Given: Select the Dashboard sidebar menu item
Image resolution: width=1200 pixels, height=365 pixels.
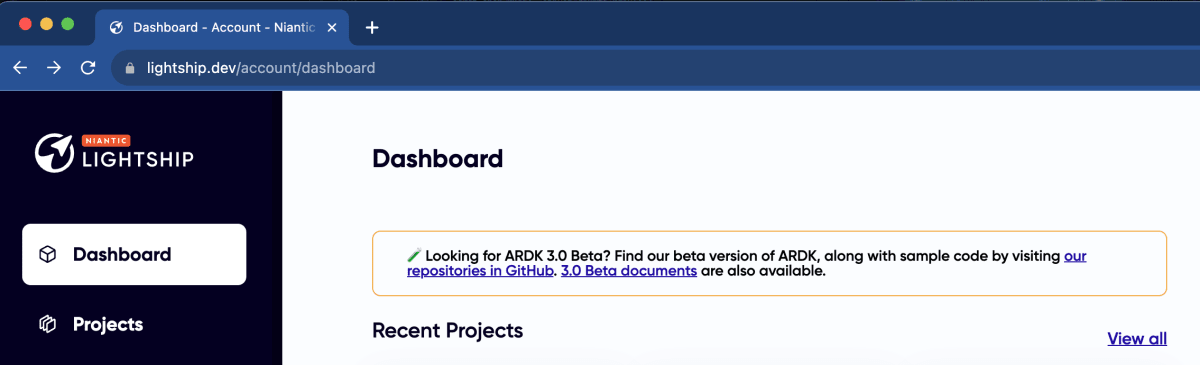Looking at the screenshot, I should [134, 254].
